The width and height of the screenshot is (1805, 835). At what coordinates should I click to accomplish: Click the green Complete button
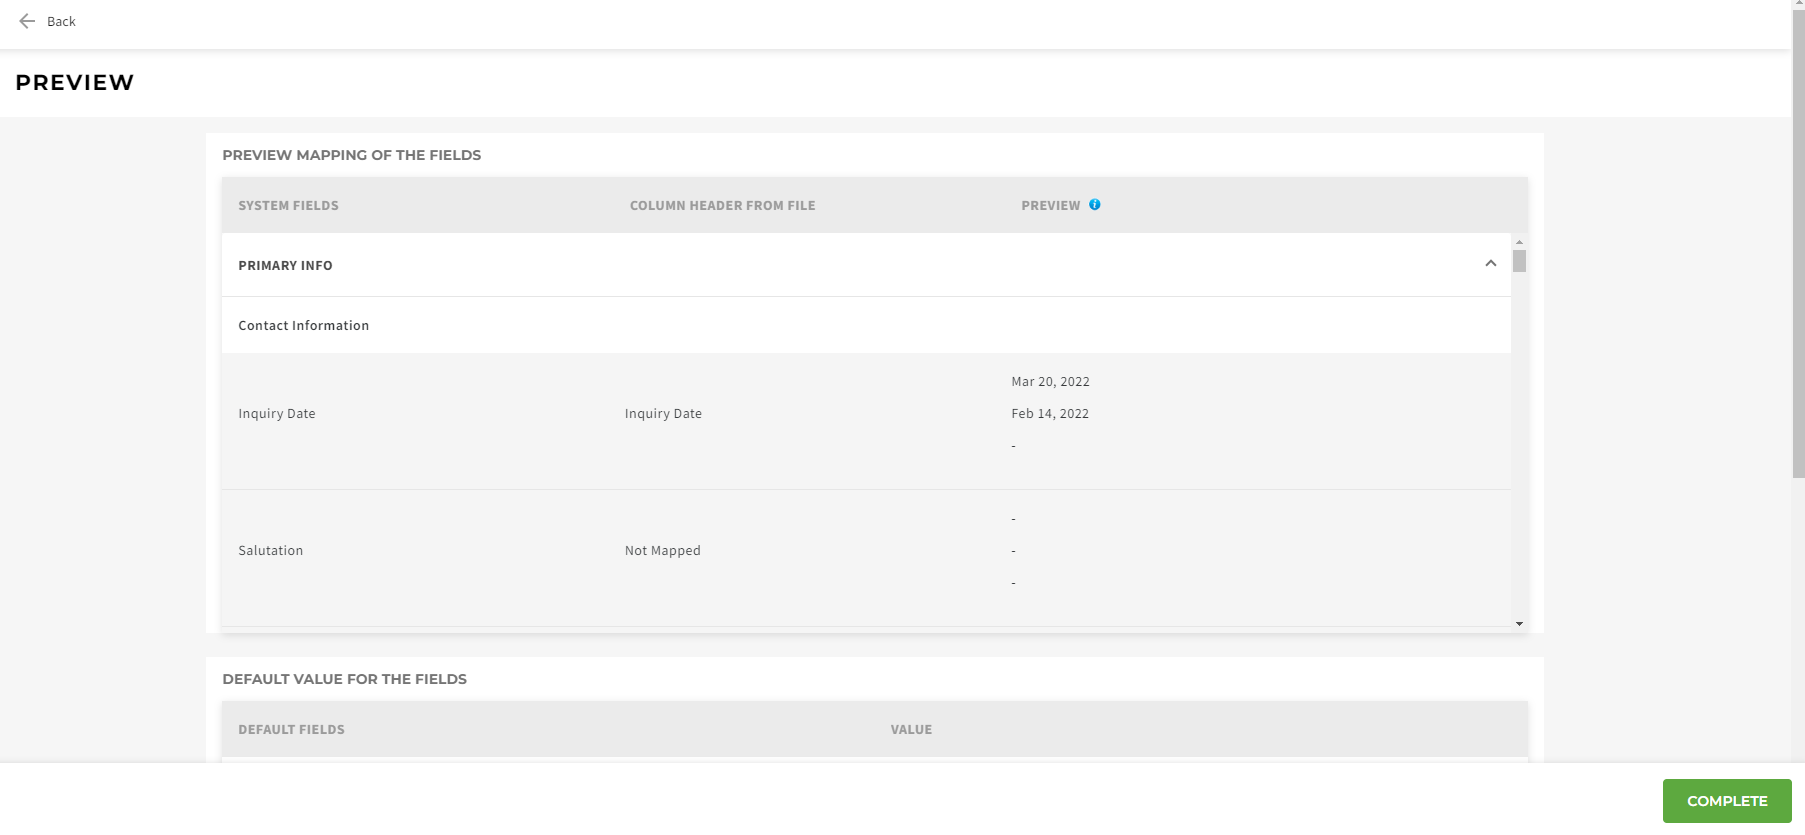pos(1727,801)
